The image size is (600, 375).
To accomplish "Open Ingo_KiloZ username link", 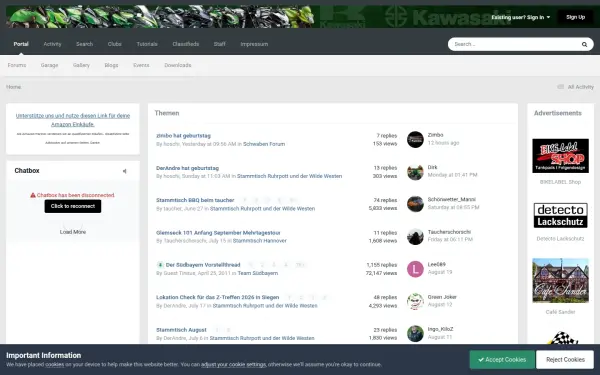I will pyautogui.click(x=440, y=329).
